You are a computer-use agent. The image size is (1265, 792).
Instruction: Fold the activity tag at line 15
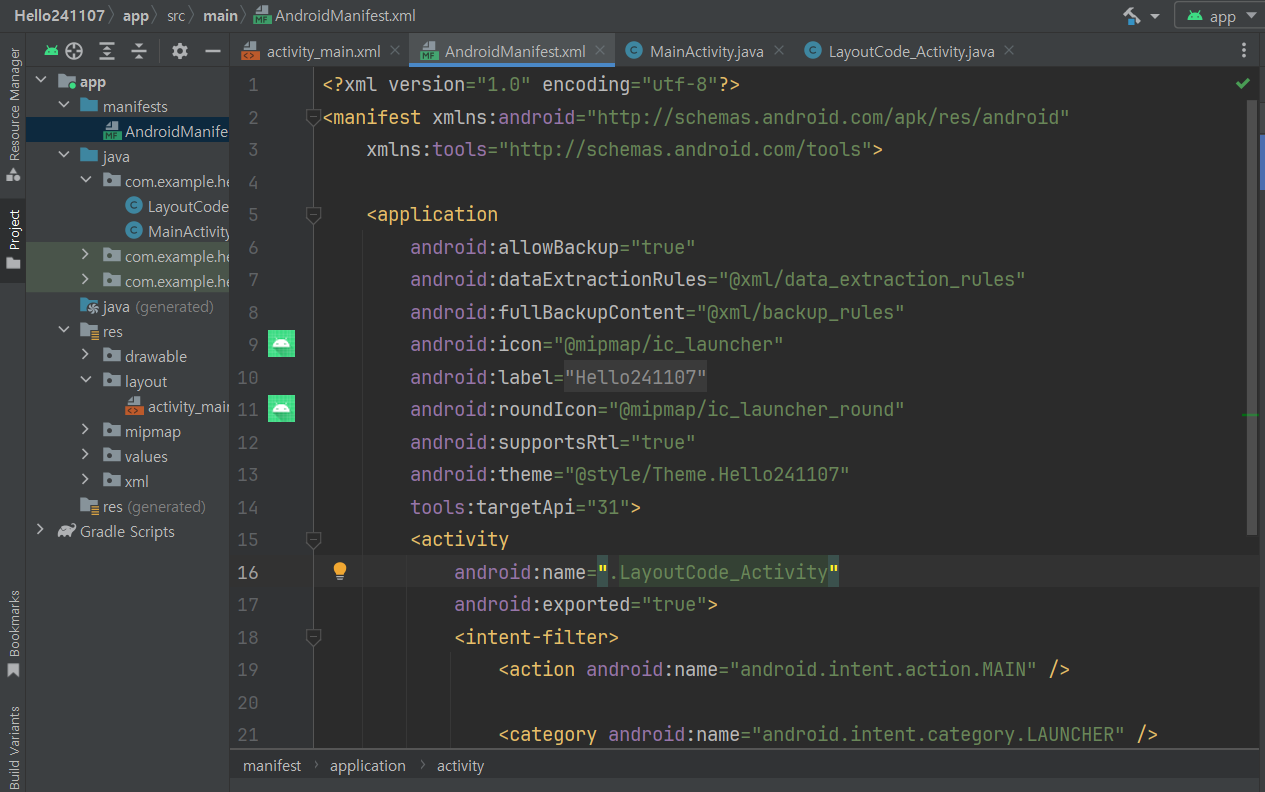tap(313, 539)
